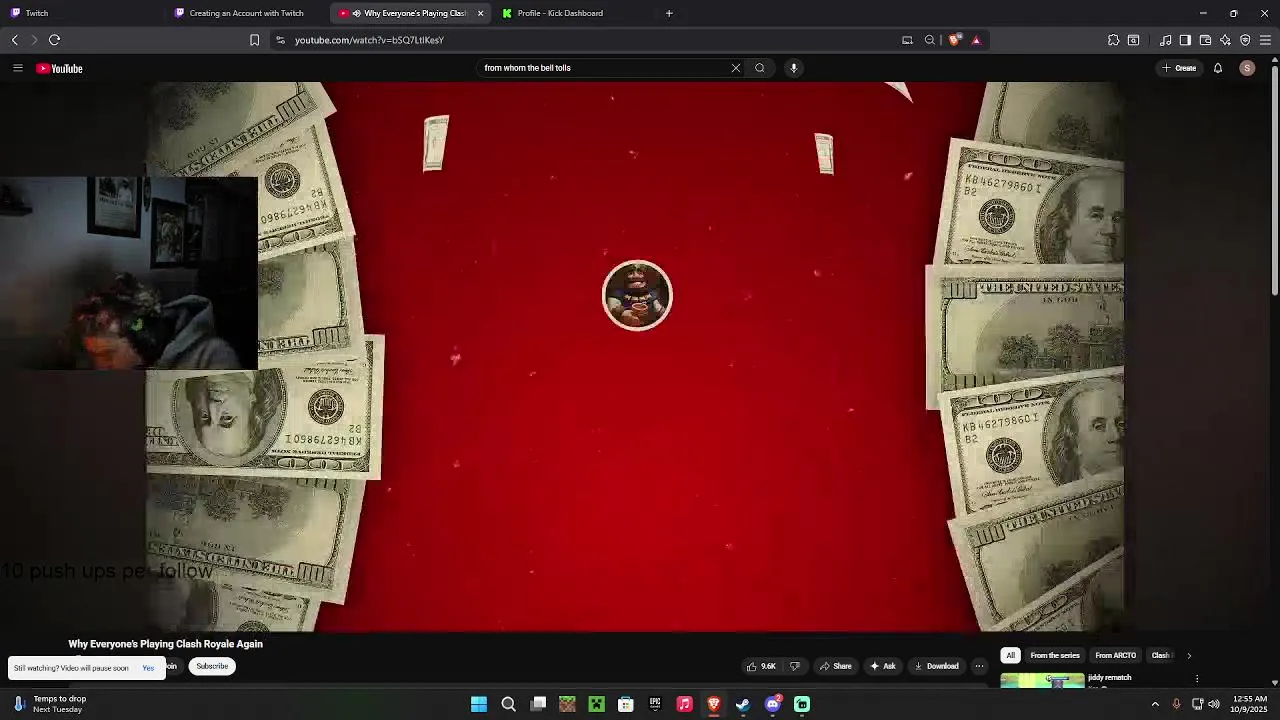Screen dimensions: 1280x720
Task: Subscribe to the channel
Action: coord(212,666)
